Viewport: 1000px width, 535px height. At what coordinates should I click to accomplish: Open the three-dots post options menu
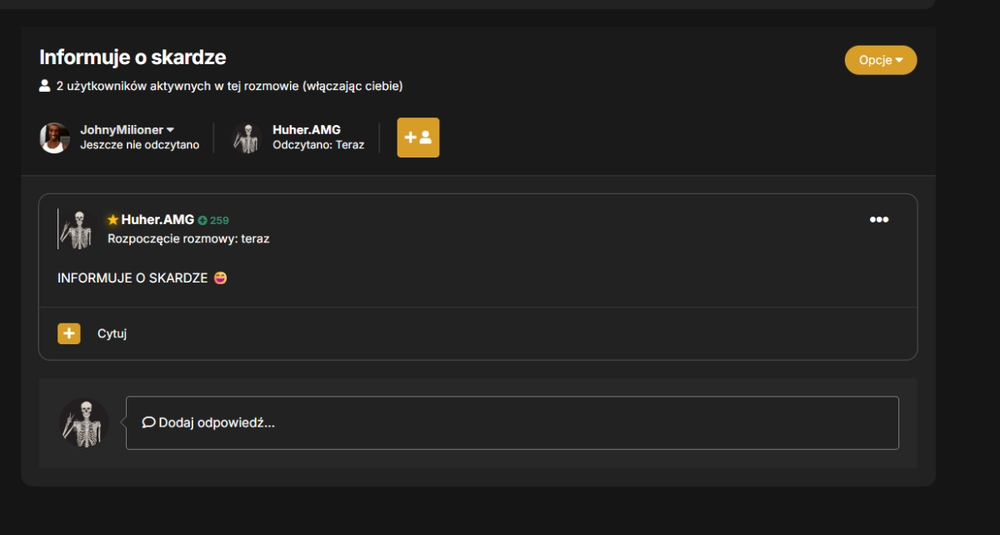click(879, 219)
